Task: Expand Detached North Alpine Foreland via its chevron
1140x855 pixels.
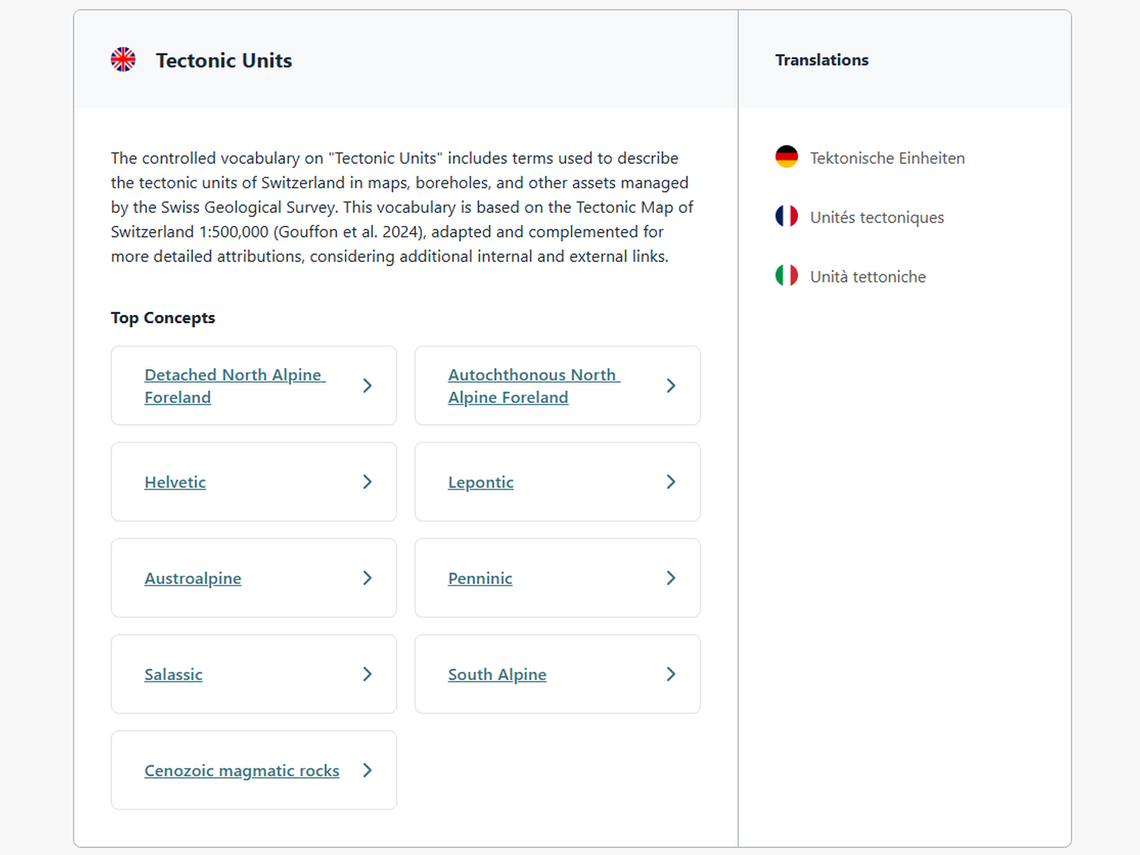Action: coord(367,386)
